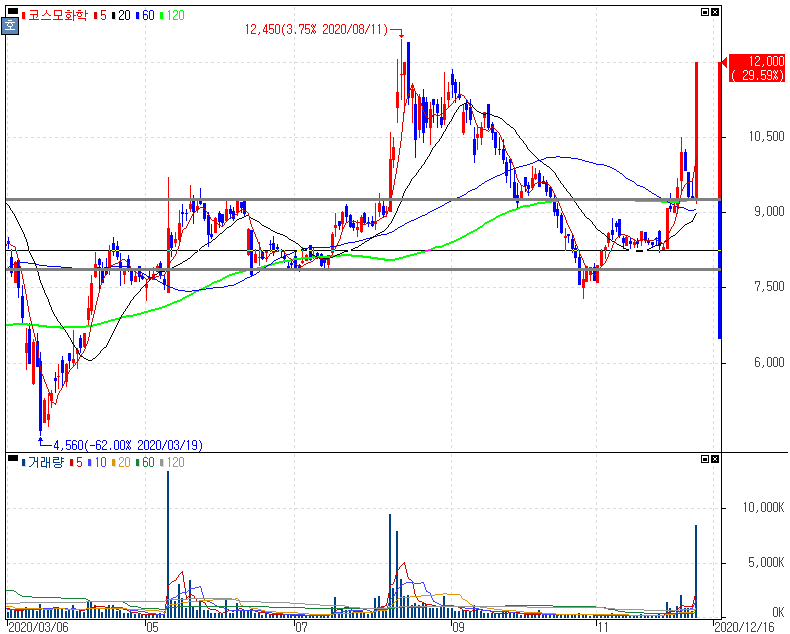Click the 6,000 price axis label
This screenshot has height=634, width=790.
tap(769, 362)
